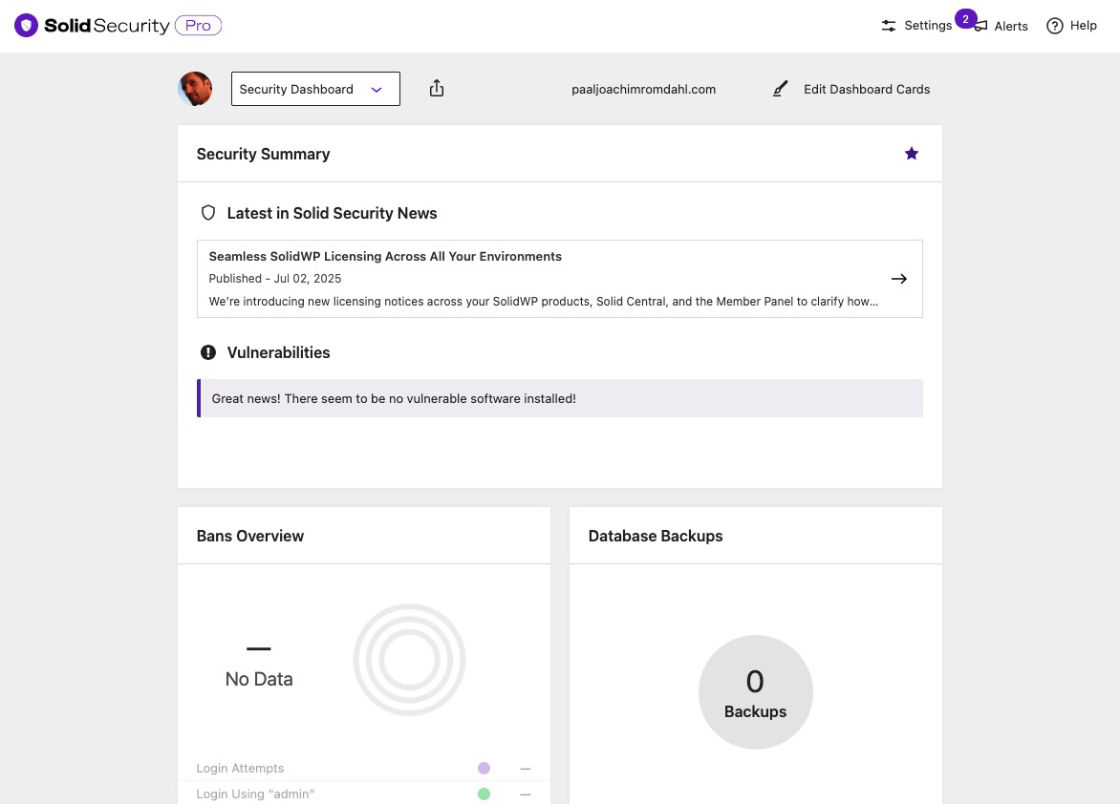
Task: Click the no vulnerable software notice
Action: coord(560,398)
